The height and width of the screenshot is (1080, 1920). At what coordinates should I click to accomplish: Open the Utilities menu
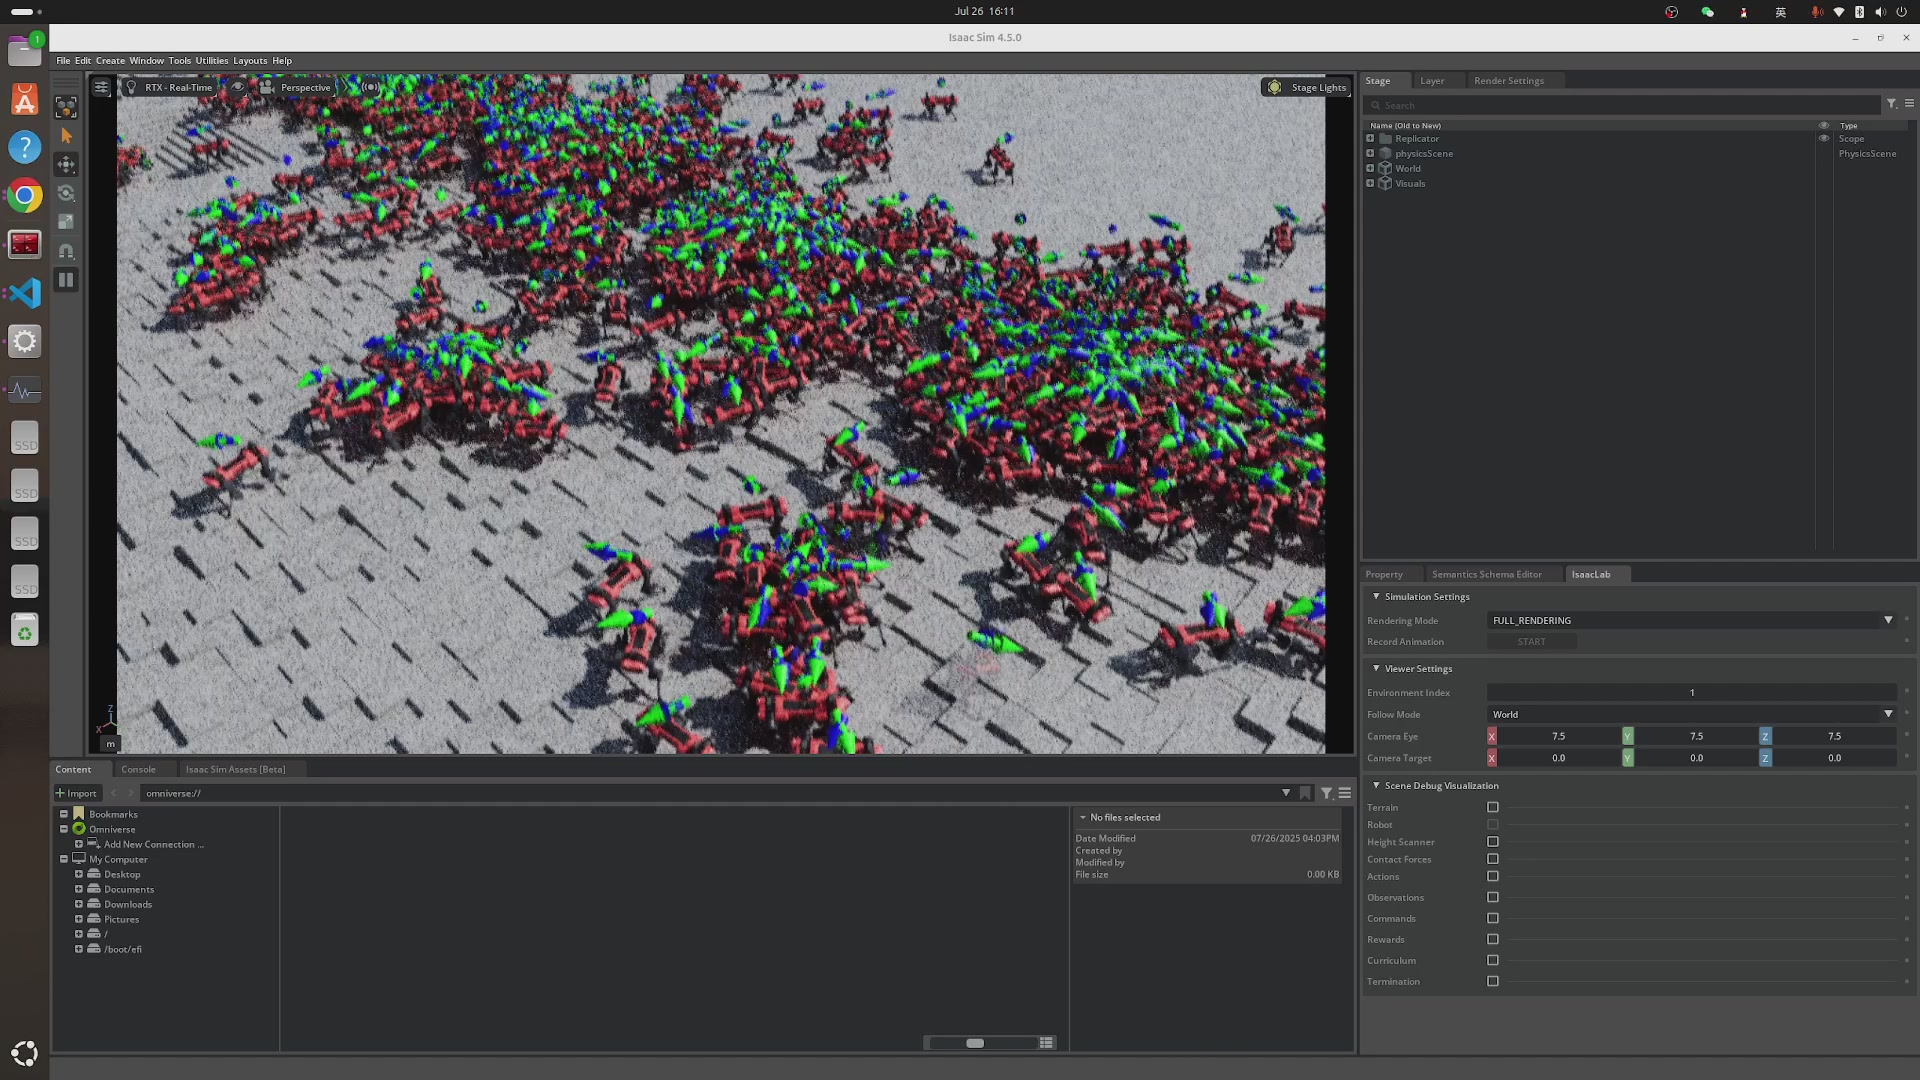(x=211, y=61)
